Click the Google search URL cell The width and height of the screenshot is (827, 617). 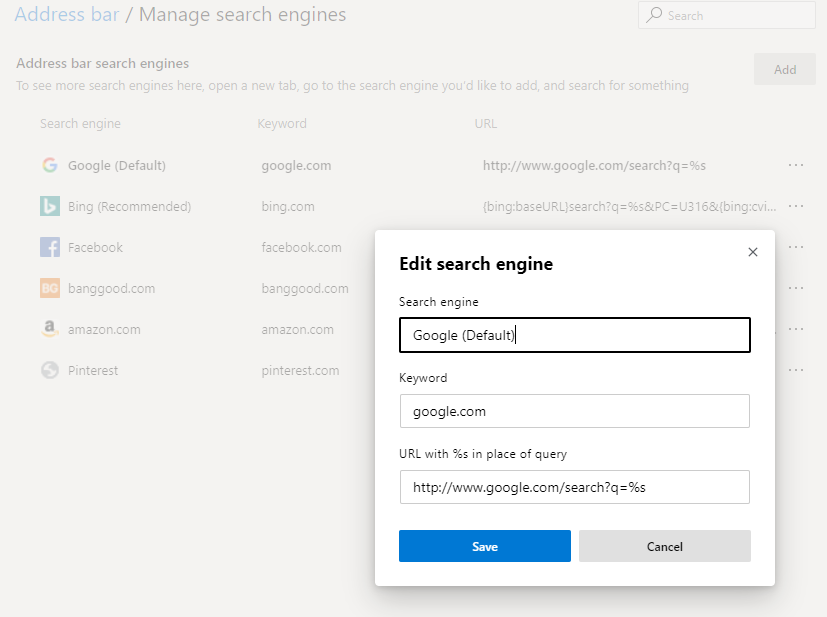594,166
